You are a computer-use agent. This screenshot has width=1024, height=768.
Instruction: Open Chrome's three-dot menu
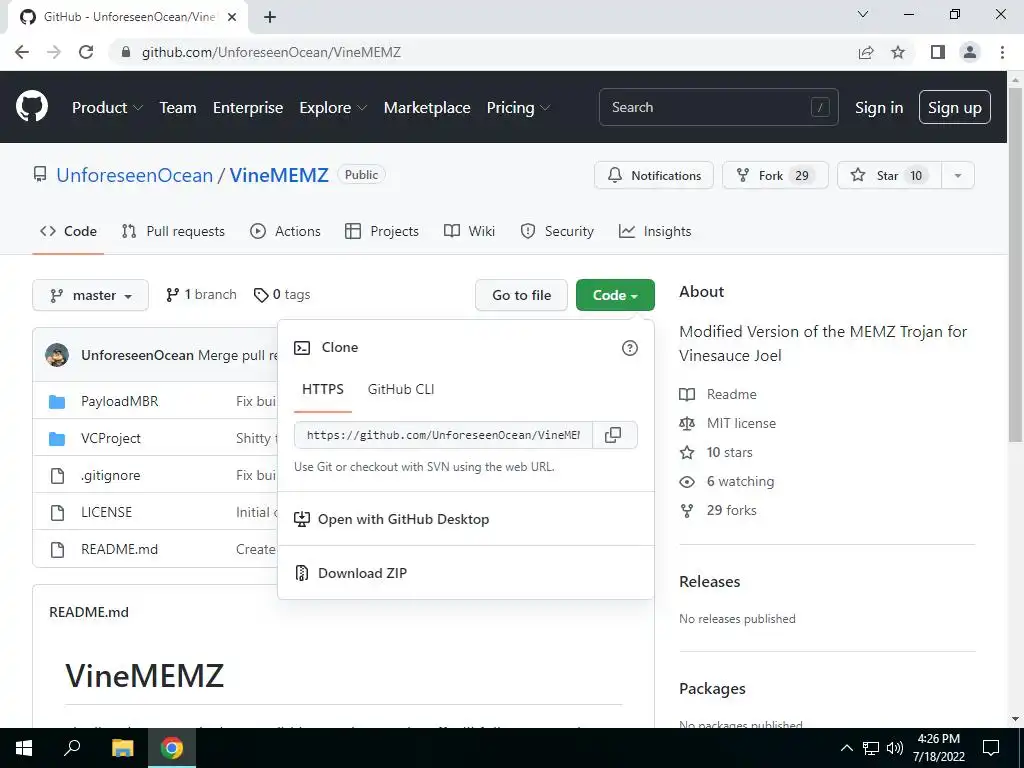pyautogui.click(x=1002, y=52)
